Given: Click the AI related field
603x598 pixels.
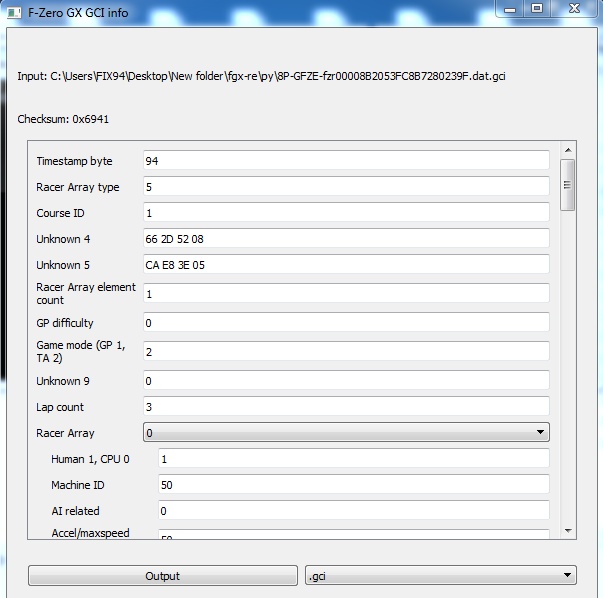Looking at the screenshot, I should point(354,511).
